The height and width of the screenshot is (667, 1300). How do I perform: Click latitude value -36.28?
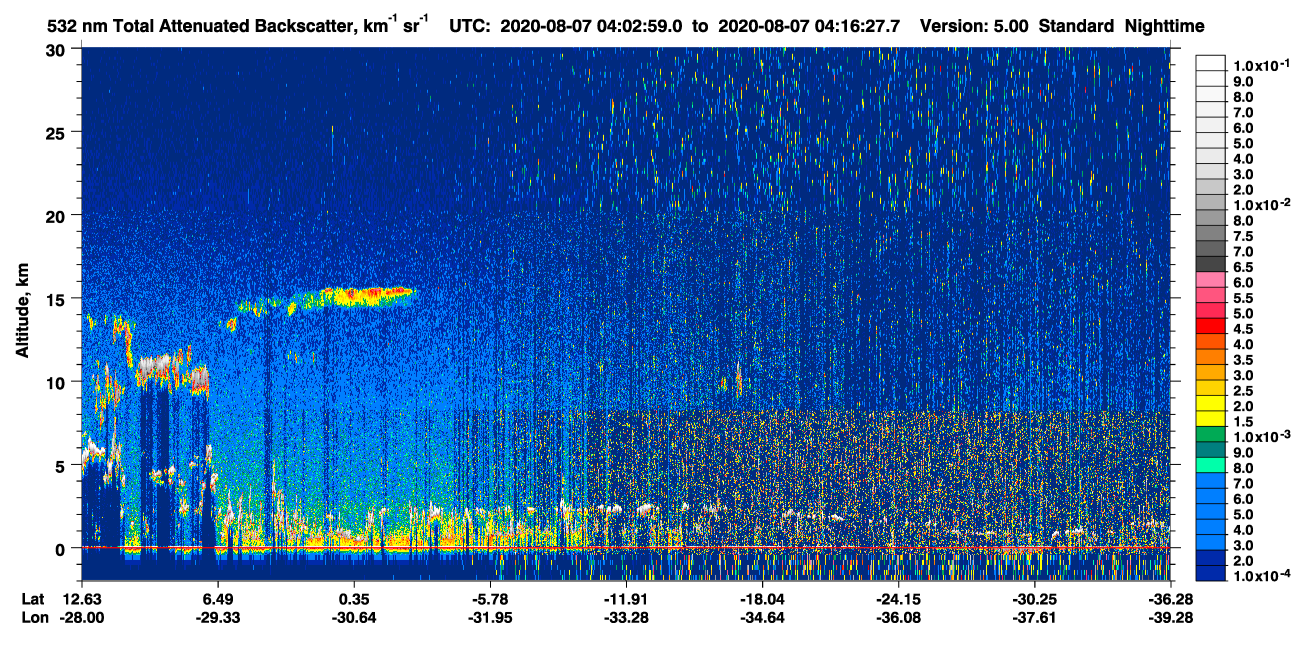[x=1170, y=598]
